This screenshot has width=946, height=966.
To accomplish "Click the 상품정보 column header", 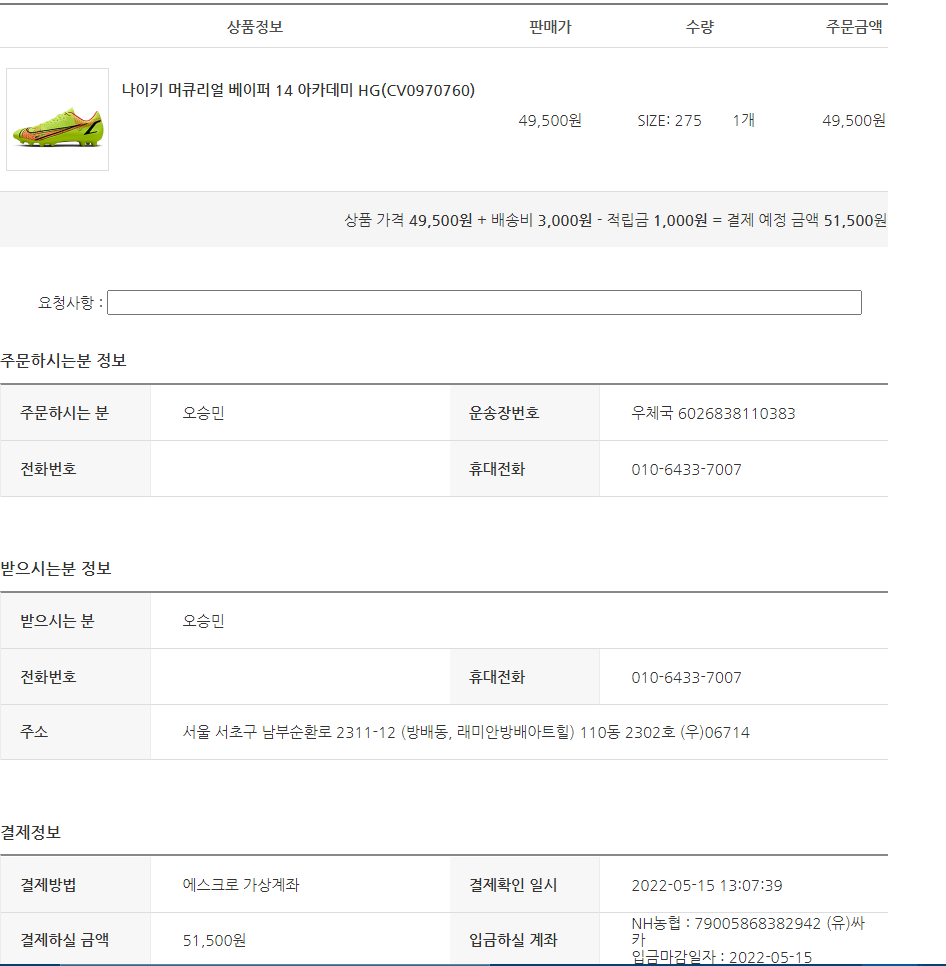I will pos(255,27).
